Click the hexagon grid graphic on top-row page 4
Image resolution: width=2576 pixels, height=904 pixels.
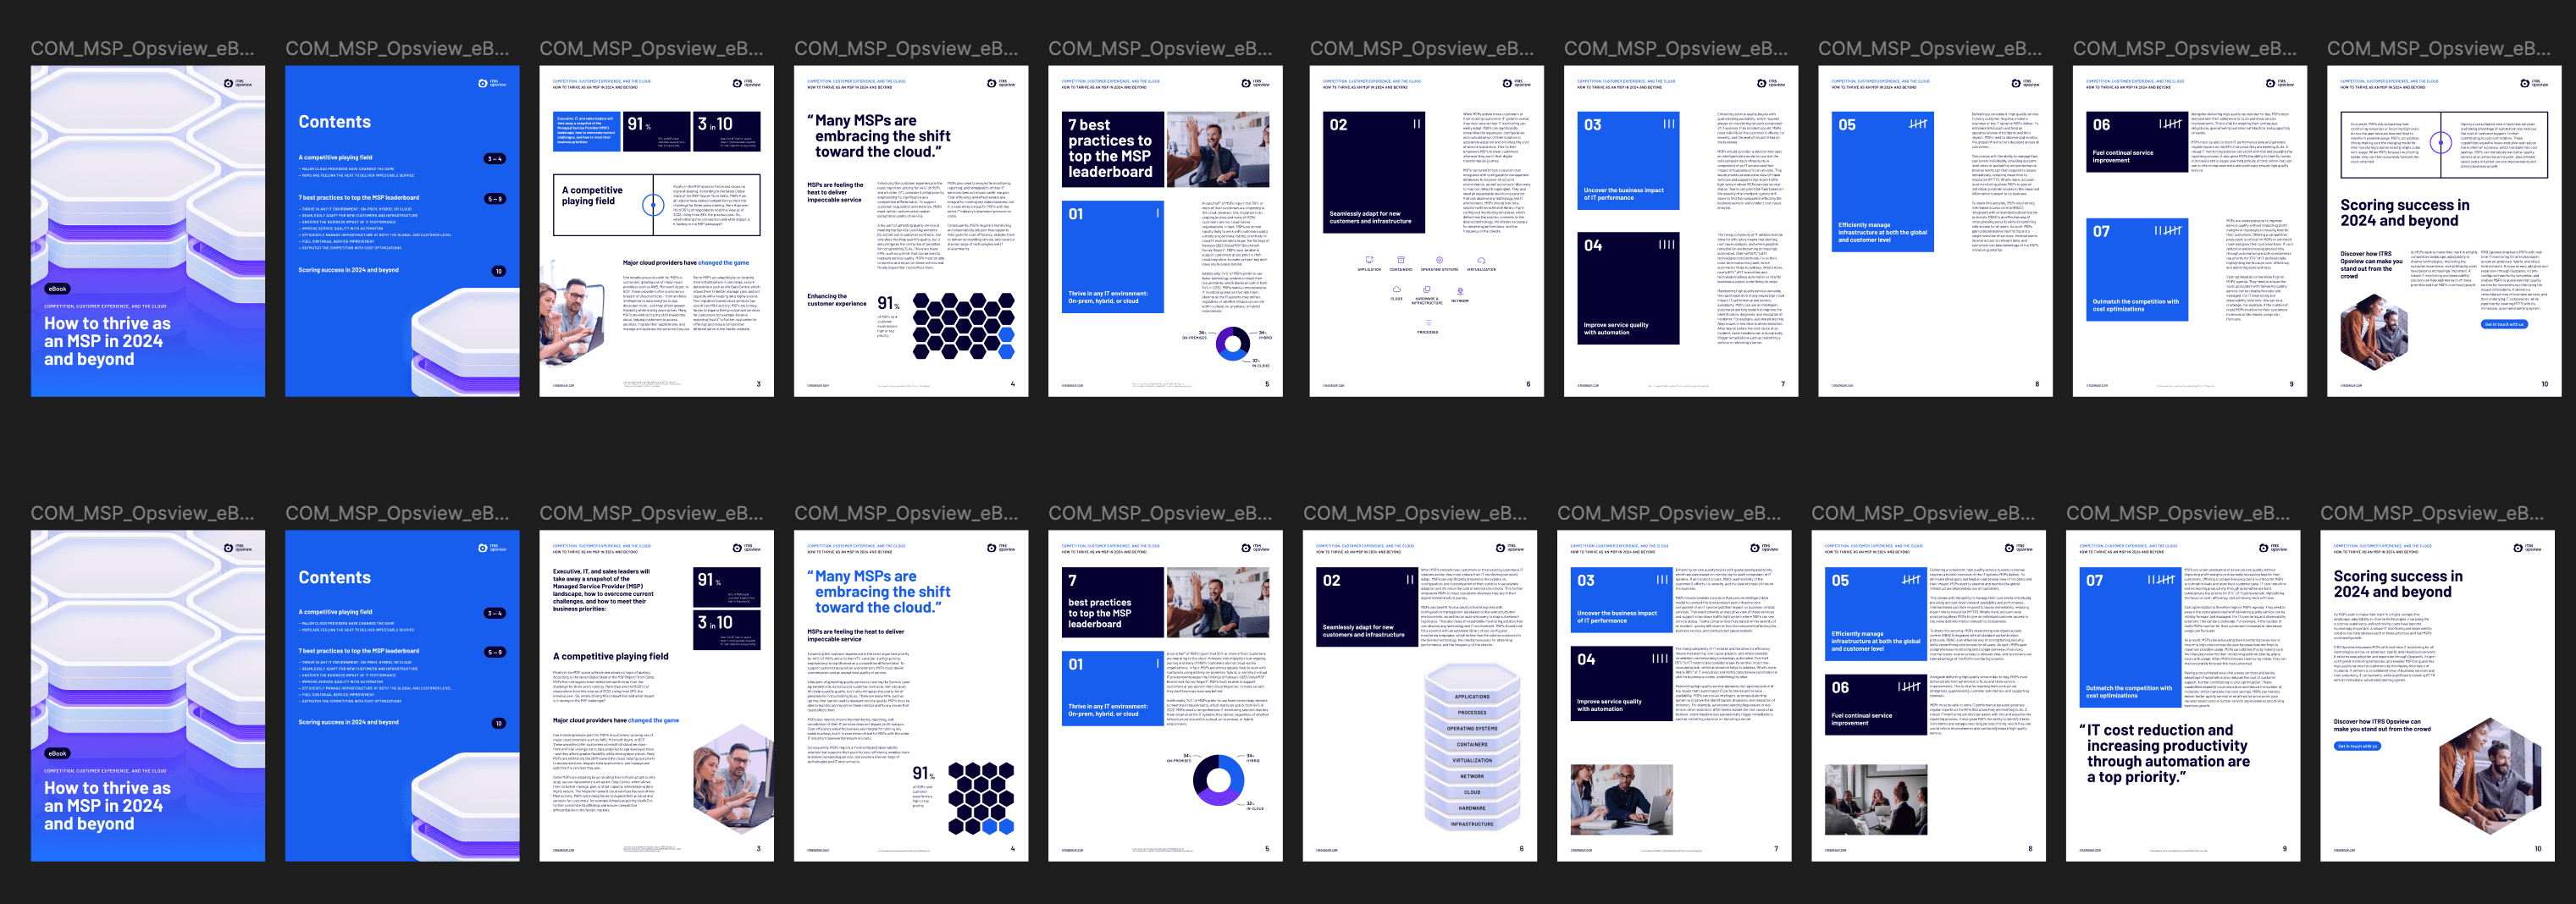pyautogui.click(x=963, y=325)
